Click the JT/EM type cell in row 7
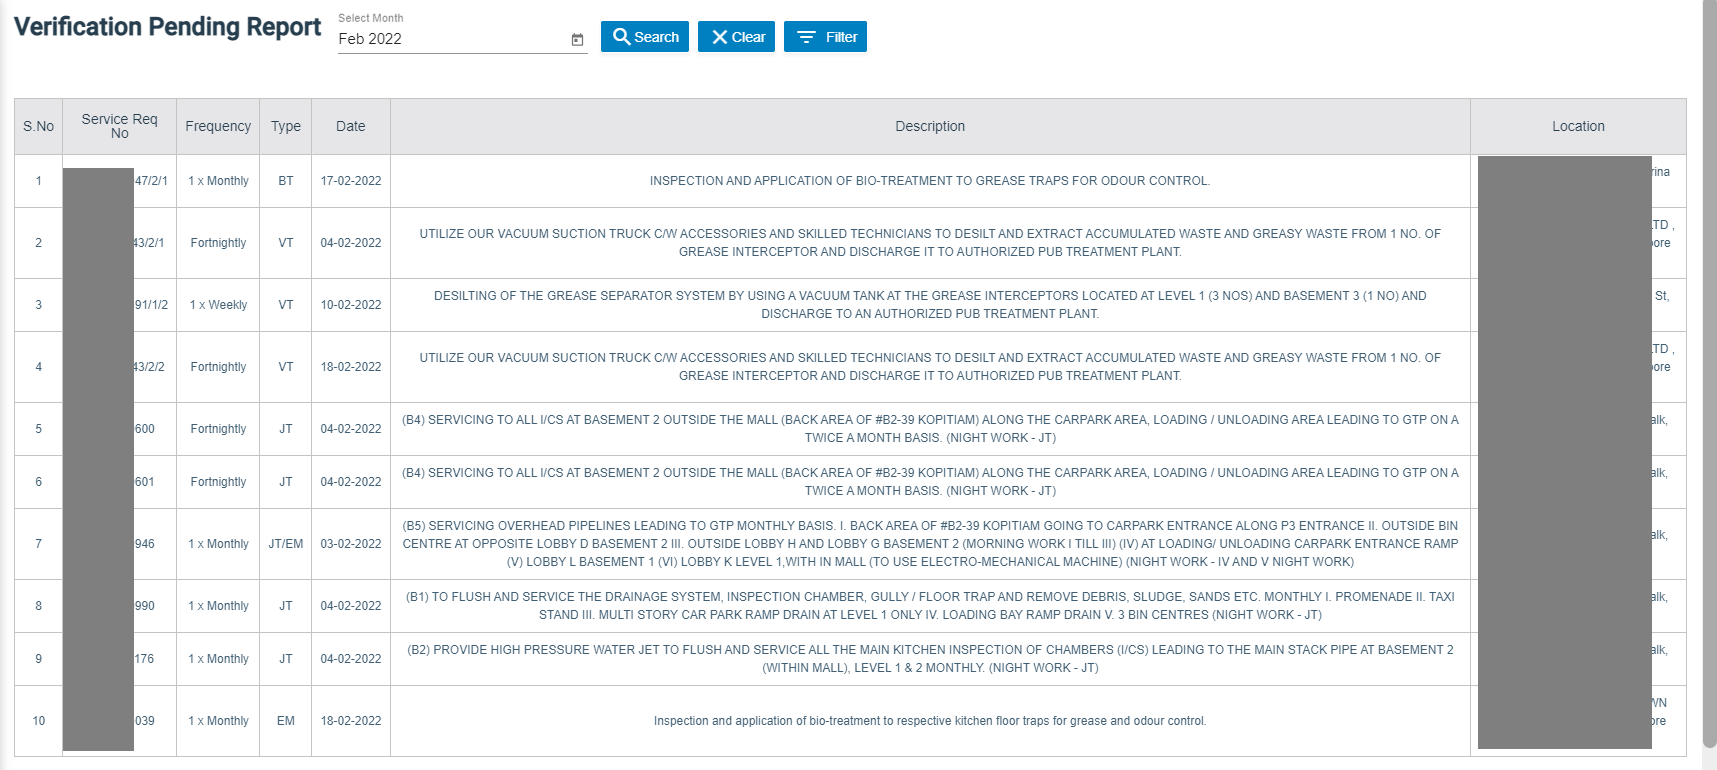This screenshot has width=1717, height=770. click(285, 544)
